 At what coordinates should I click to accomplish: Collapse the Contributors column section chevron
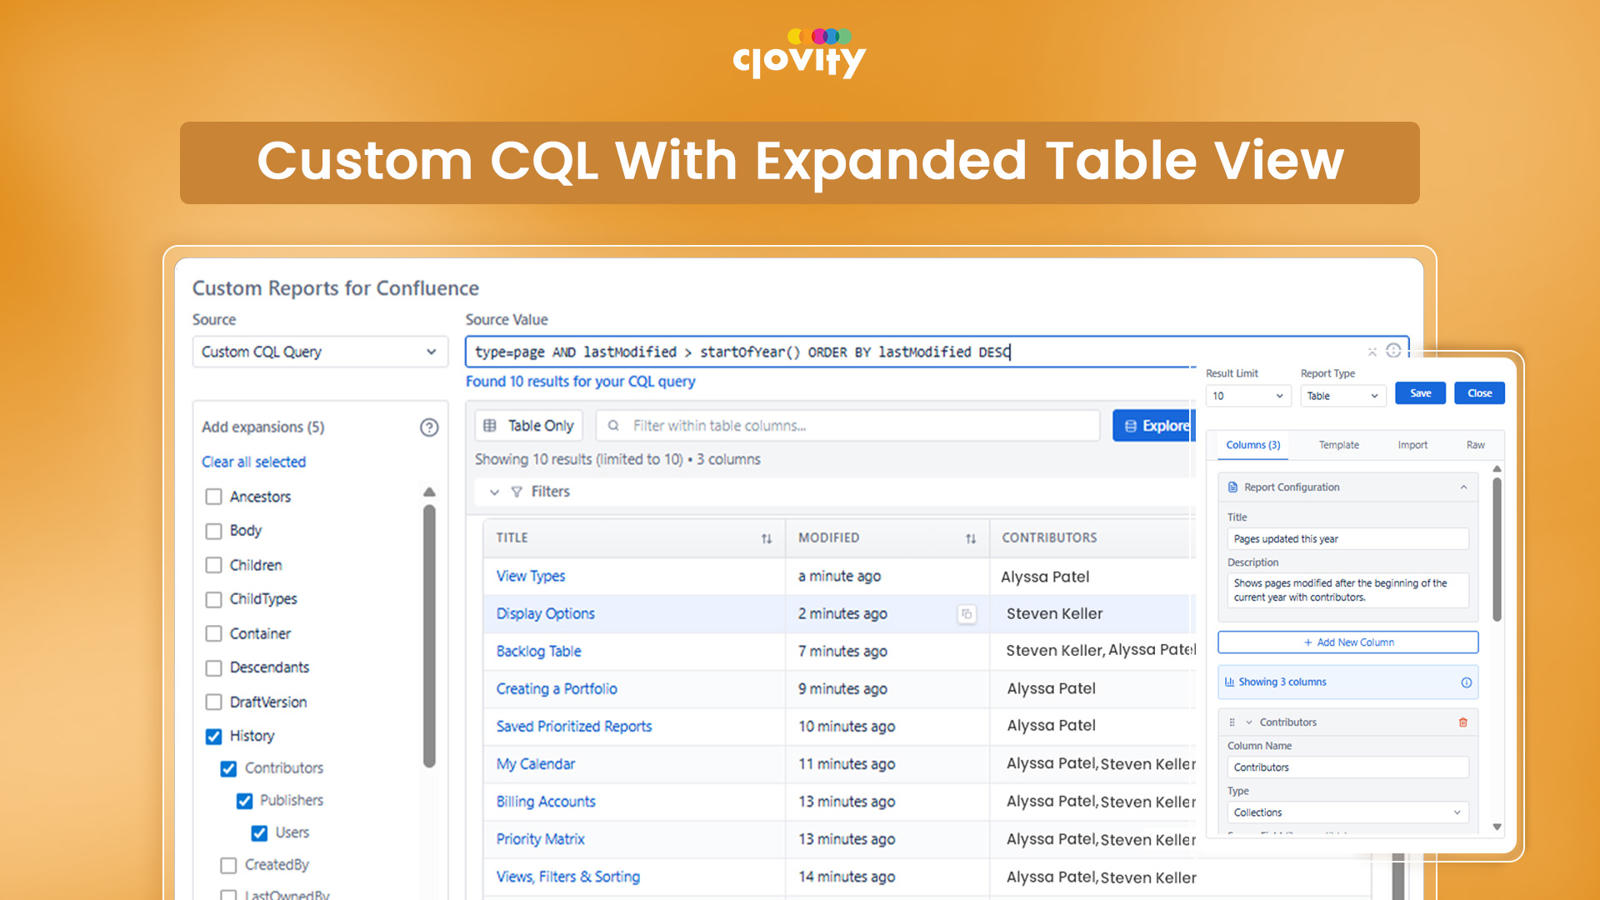[1249, 722]
